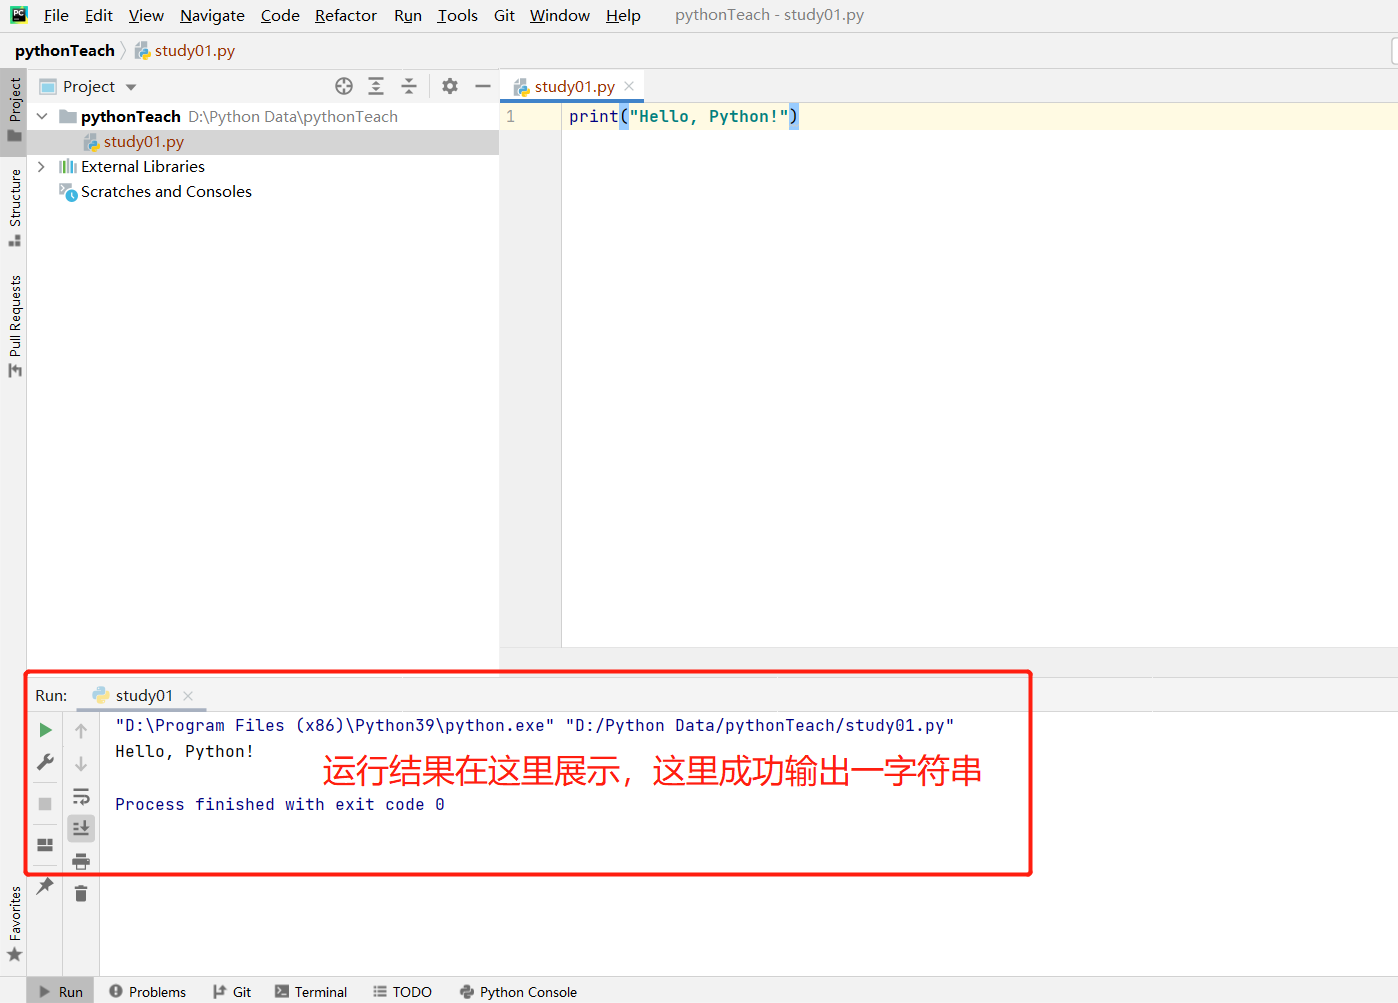Open the Navigate menu
Viewport: 1398px width, 1003px height.
pos(212,15)
